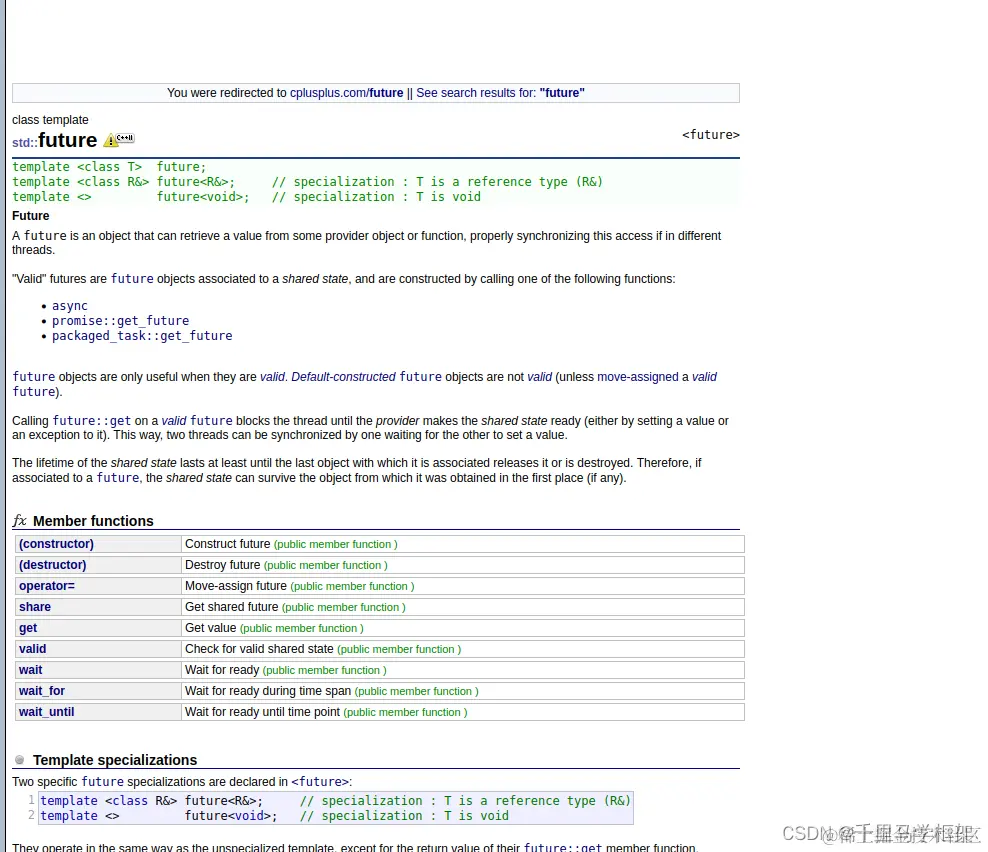
Task: Open the get member function
Action: pyautogui.click(x=28, y=628)
